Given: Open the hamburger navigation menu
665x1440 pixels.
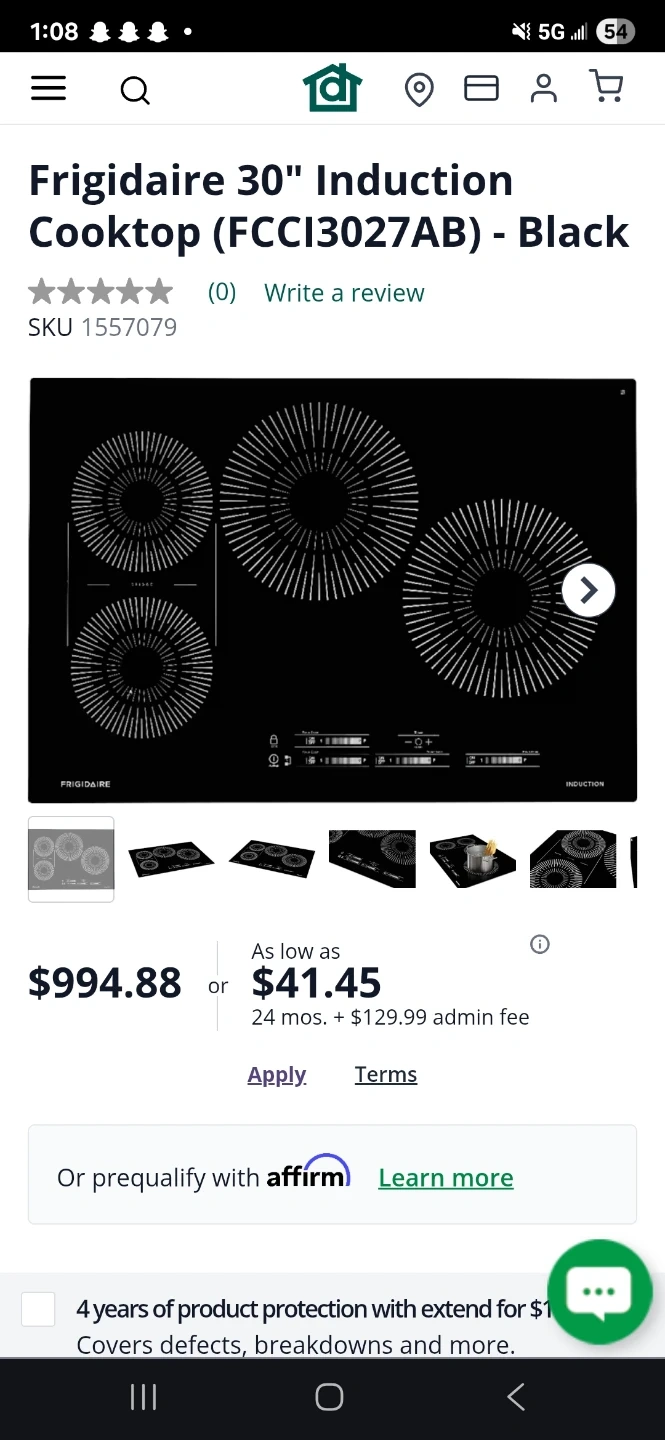Looking at the screenshot, I should (48, 89).
